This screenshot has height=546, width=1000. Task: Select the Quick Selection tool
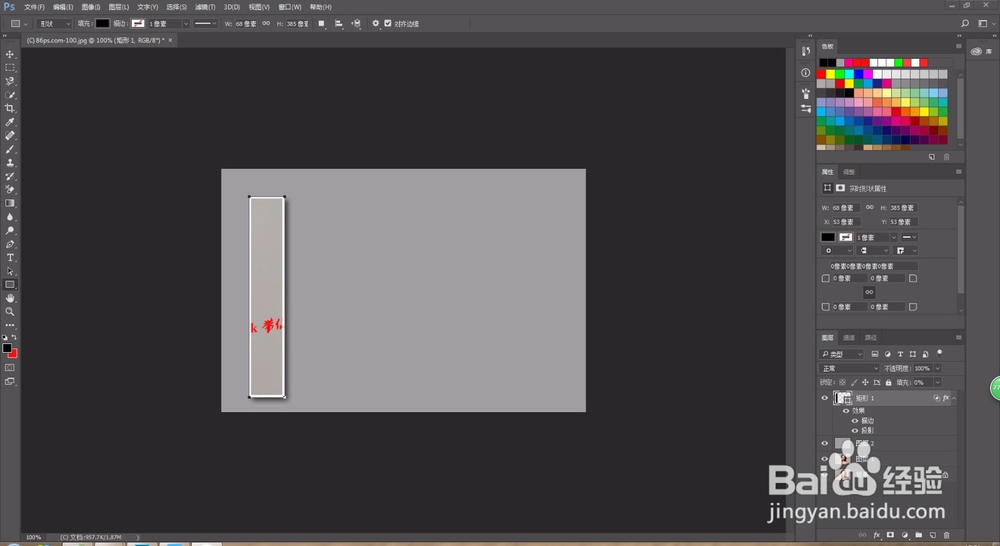[x=10, y=94]
